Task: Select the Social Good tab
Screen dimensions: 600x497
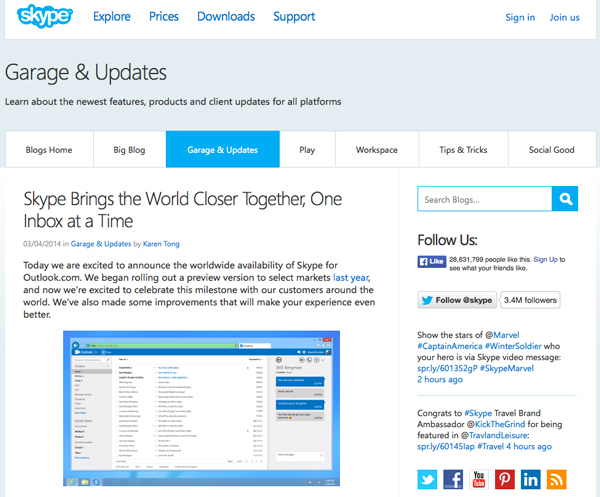Action: tap(551, 150)
